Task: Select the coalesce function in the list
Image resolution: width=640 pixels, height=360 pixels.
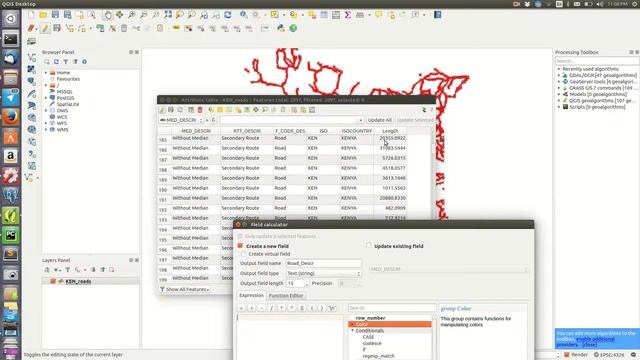Action: click(x=372, y=344)
